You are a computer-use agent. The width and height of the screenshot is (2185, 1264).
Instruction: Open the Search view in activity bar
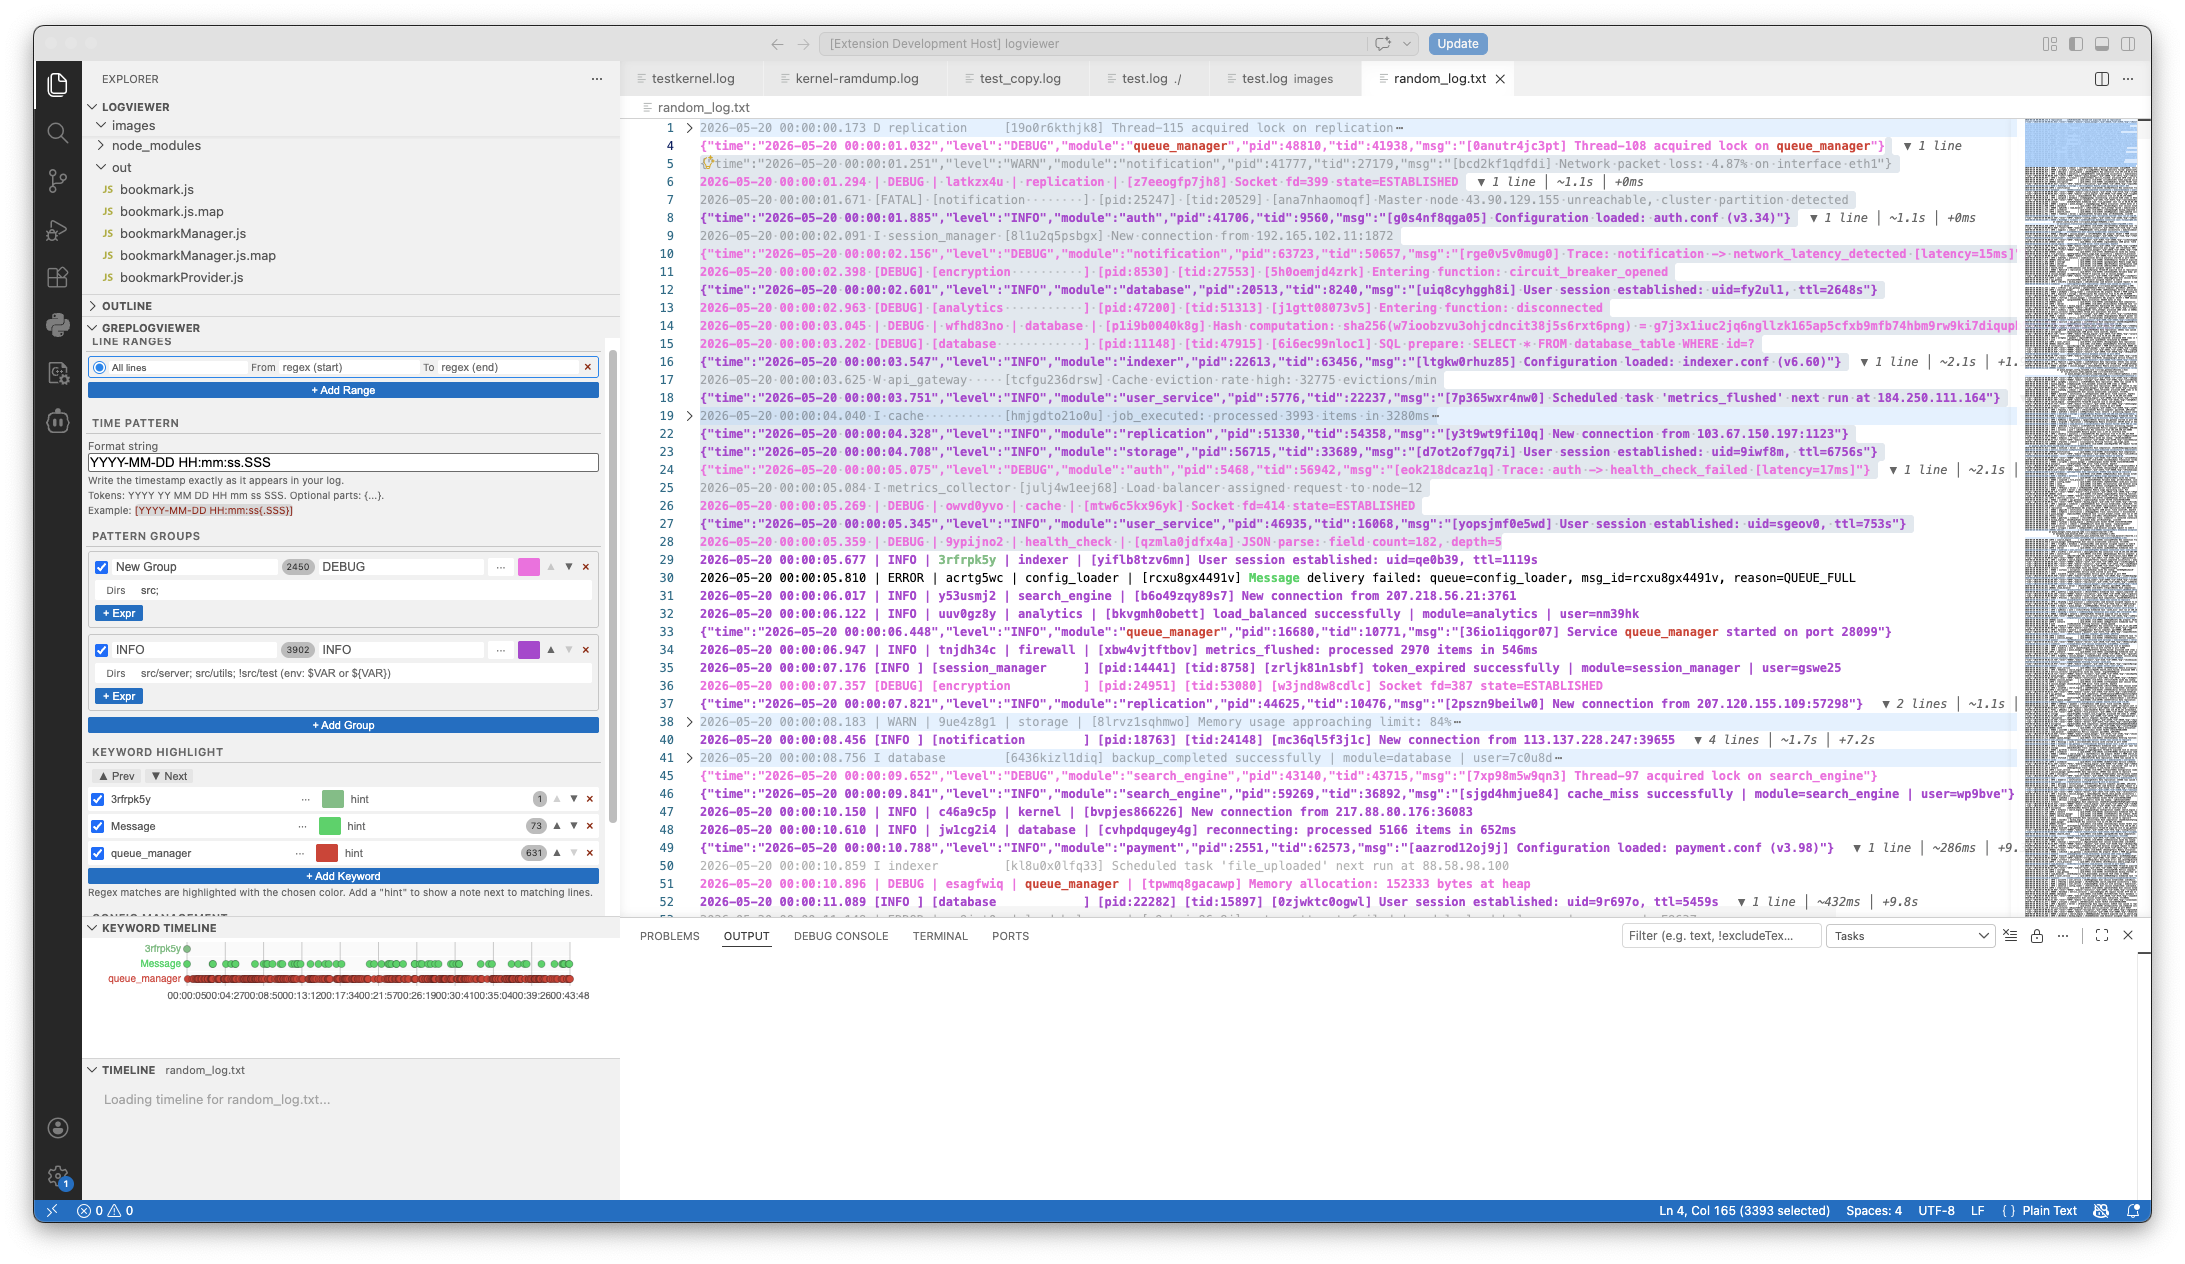click(x=58, y=133)
